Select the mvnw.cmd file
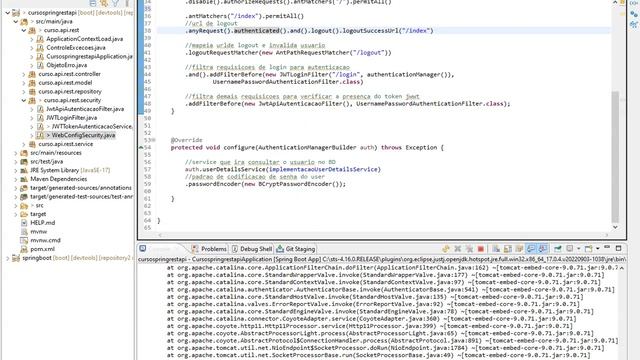Image resolution: width=640 pixels, height=360 pixels. click(x=45, y=240)
